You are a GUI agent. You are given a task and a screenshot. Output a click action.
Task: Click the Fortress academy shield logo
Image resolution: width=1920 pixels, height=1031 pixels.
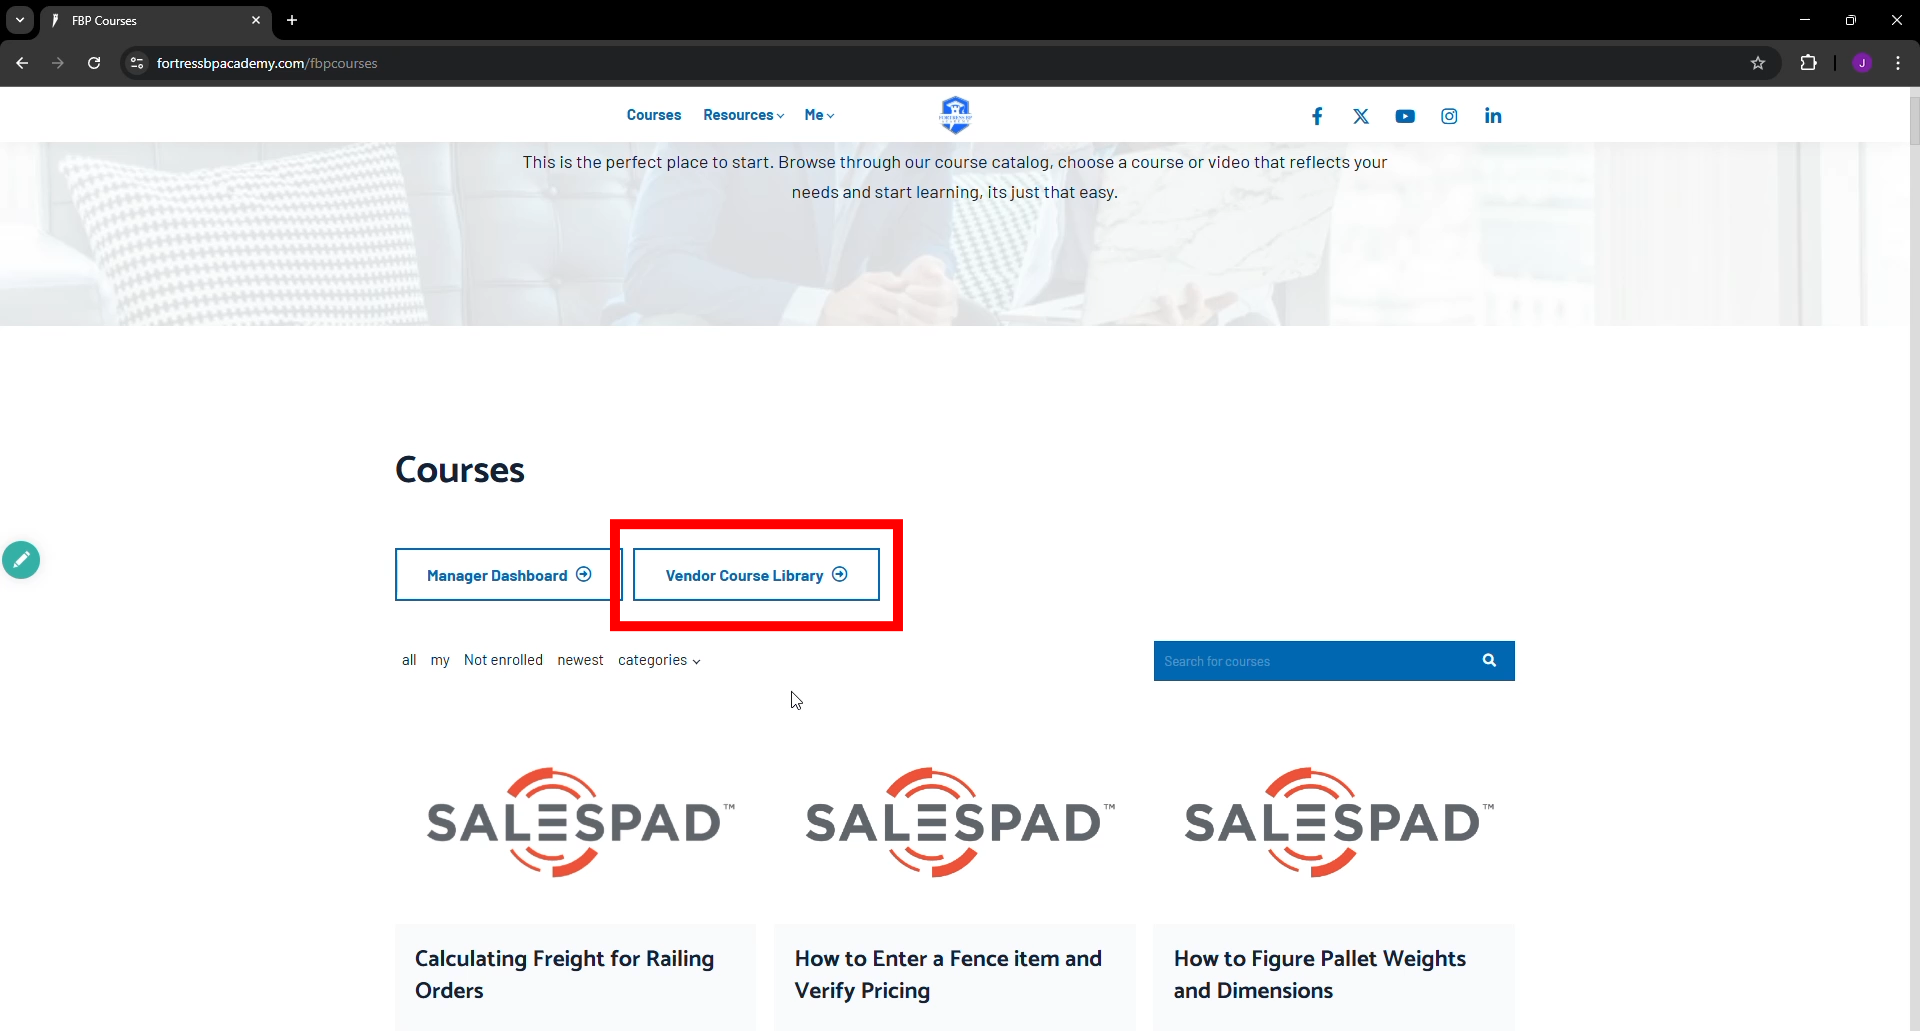pos(955,115)
